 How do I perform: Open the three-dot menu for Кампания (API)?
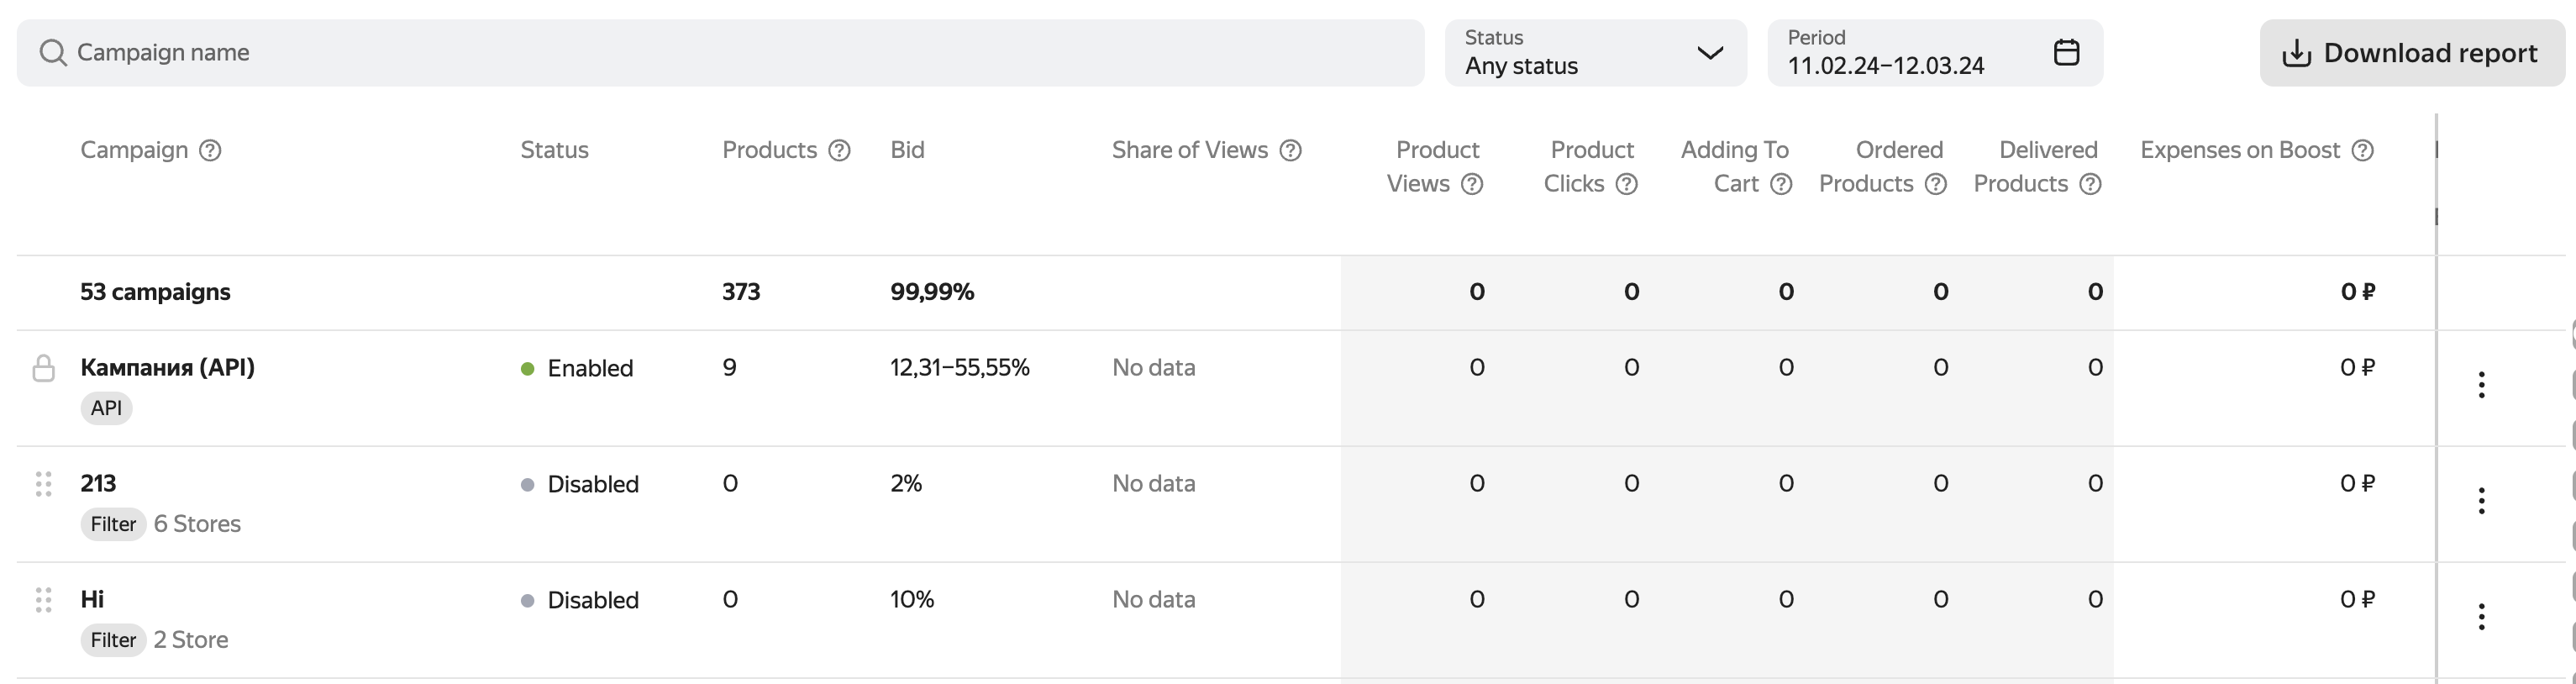pyautogui.click(x=2481, y=385)
